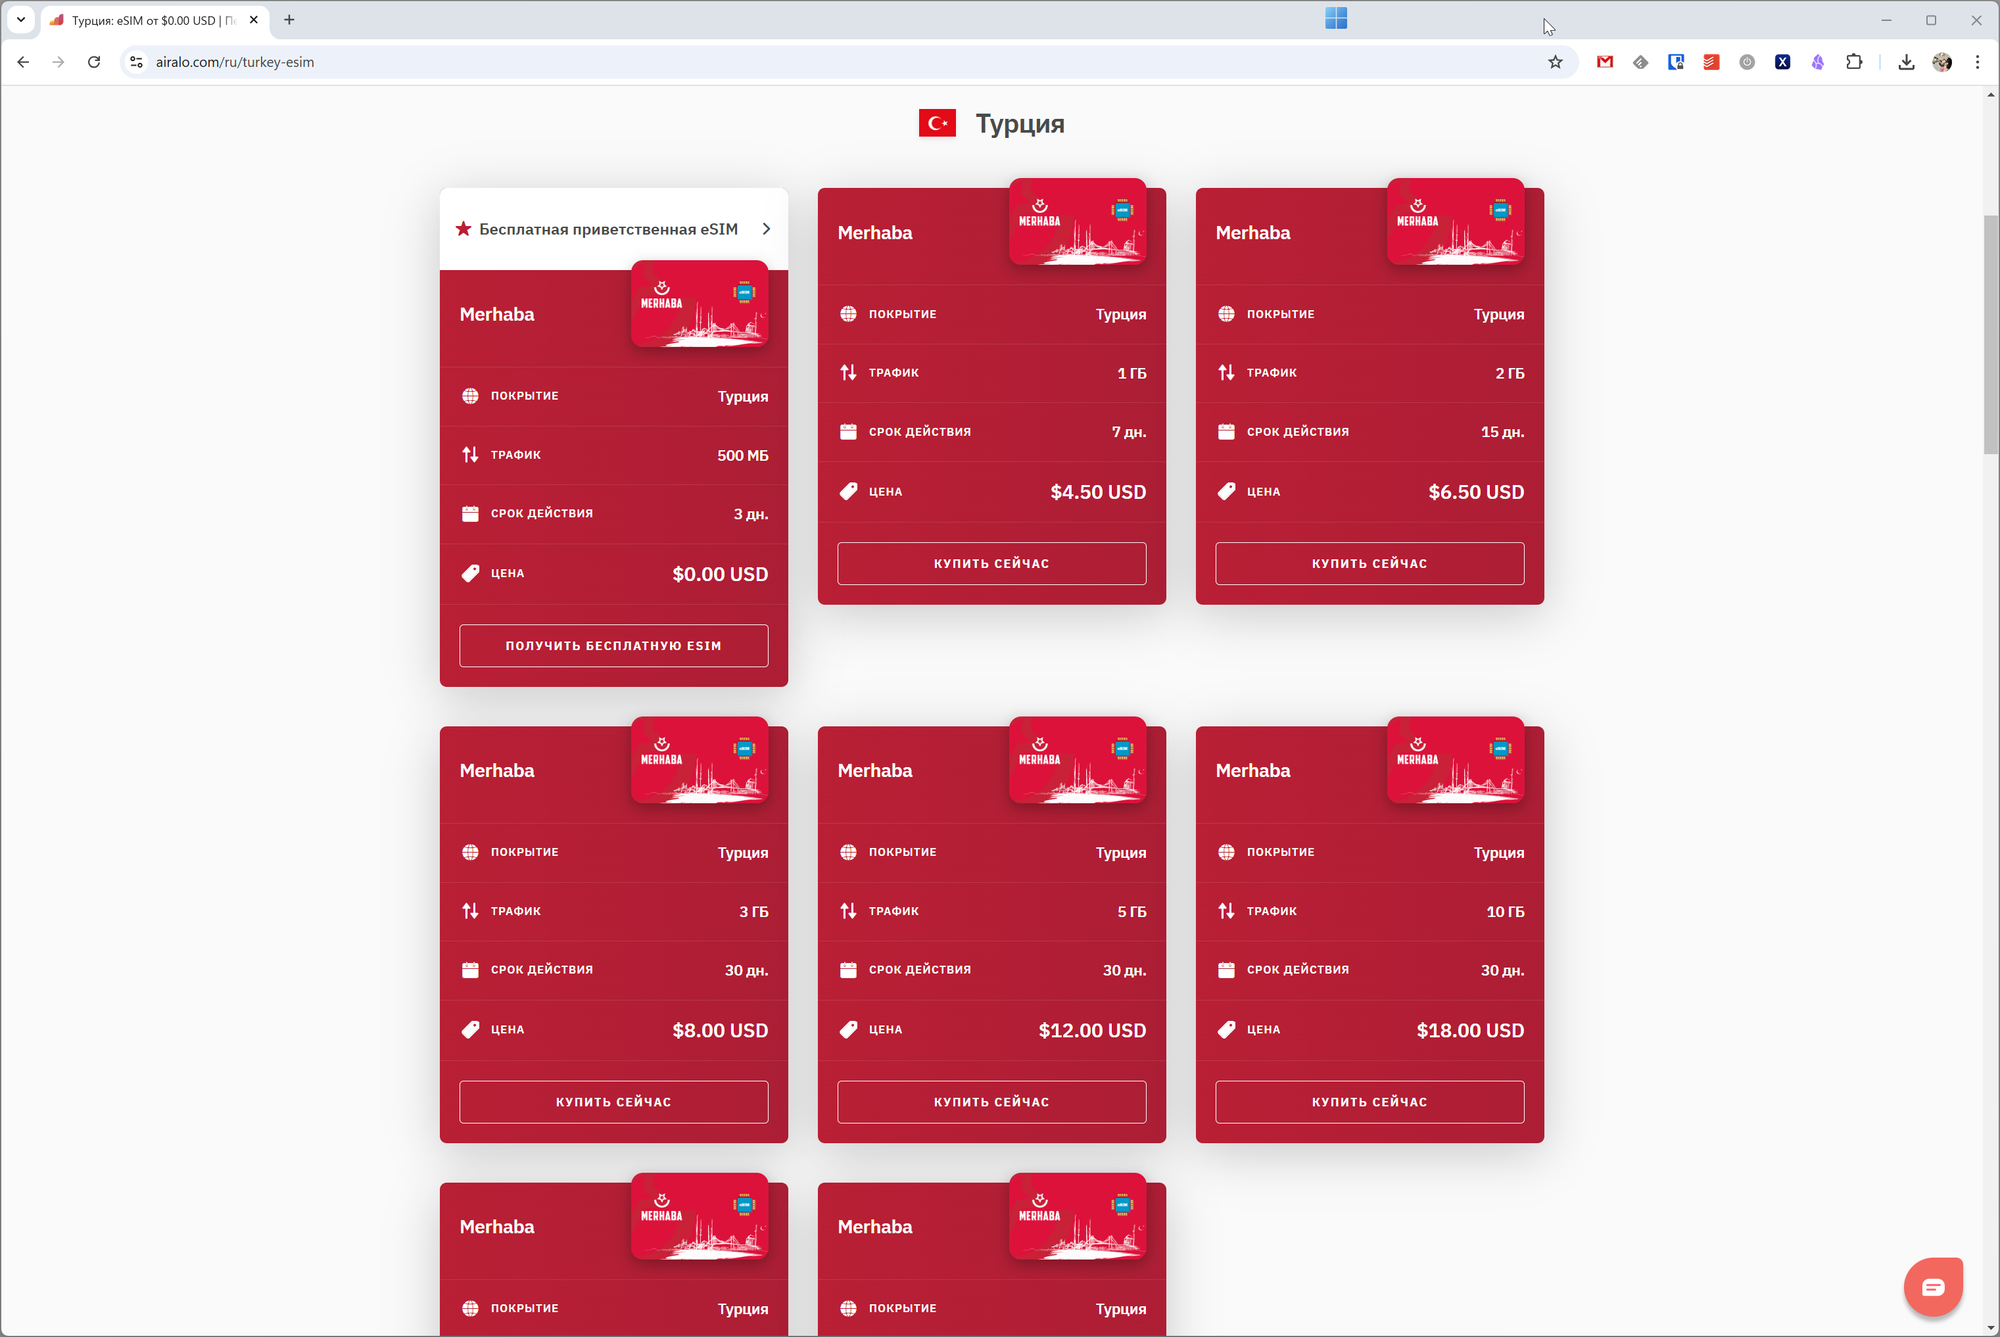Click Получить бесплатную eSIM button
2000x1337 pixels.
613,645
